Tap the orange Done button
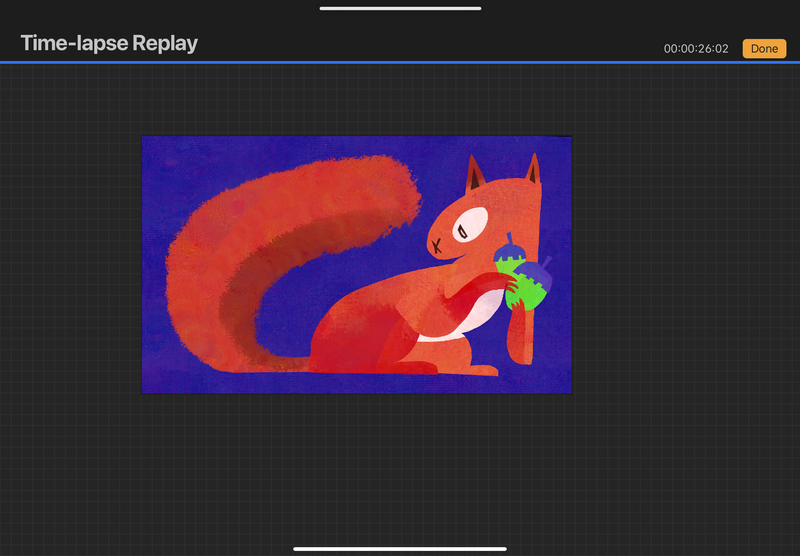The image size is (800, 556). [764, 48]
